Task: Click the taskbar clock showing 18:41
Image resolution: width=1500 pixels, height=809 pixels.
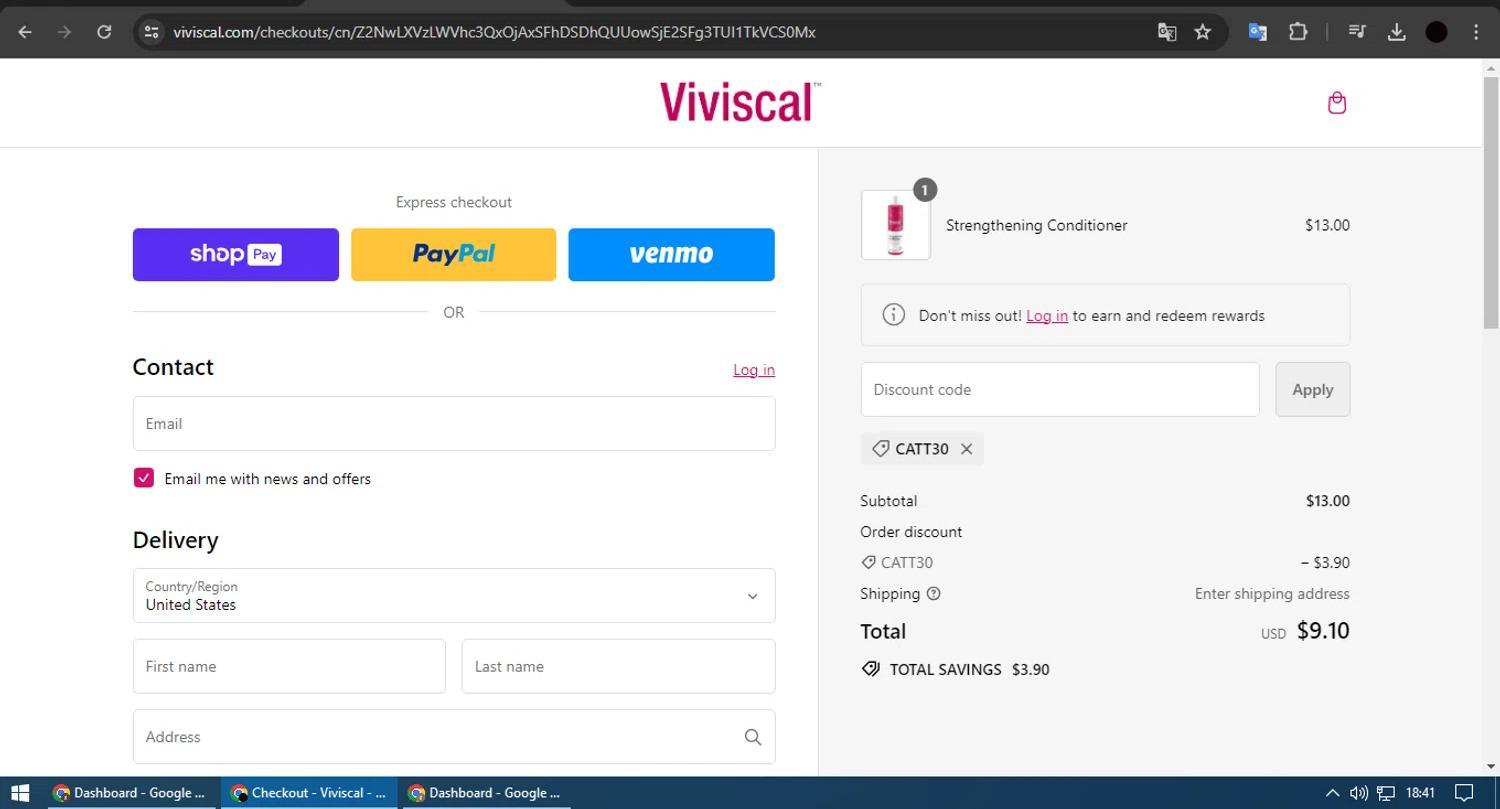Action: coord(1420,793)
